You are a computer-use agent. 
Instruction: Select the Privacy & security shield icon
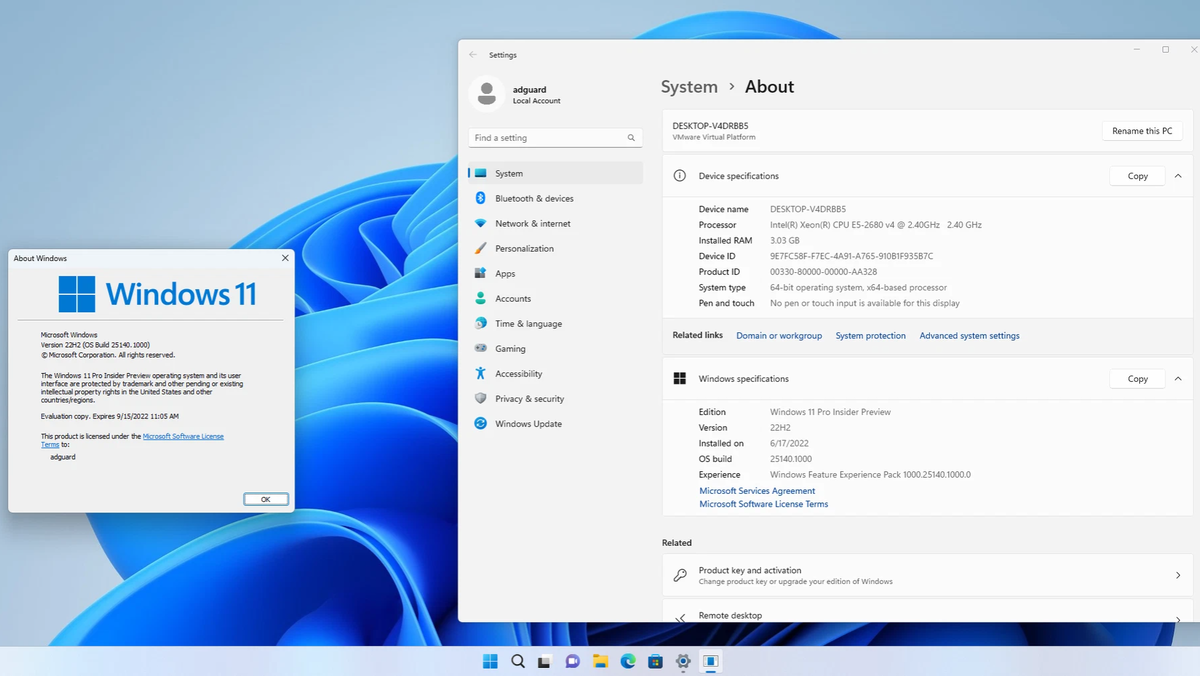pos(481,398)
